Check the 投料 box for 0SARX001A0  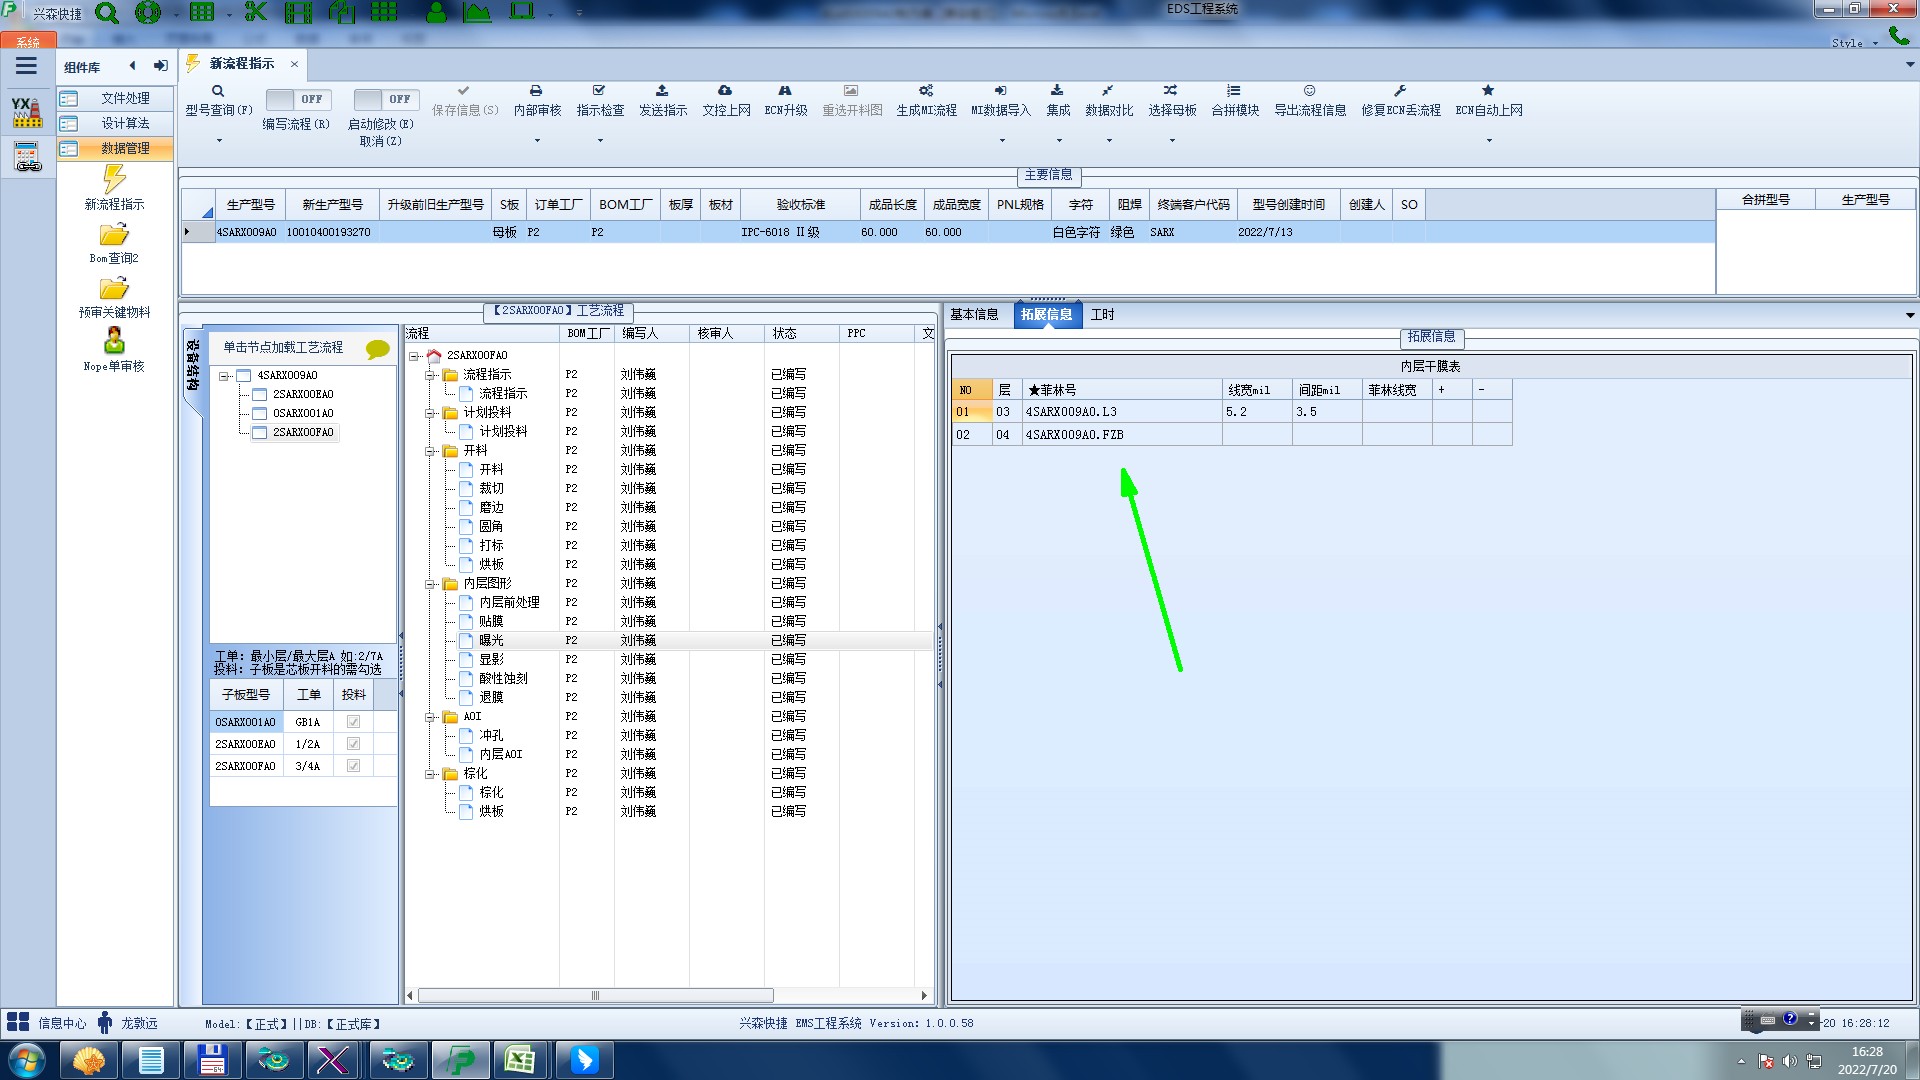353,722
